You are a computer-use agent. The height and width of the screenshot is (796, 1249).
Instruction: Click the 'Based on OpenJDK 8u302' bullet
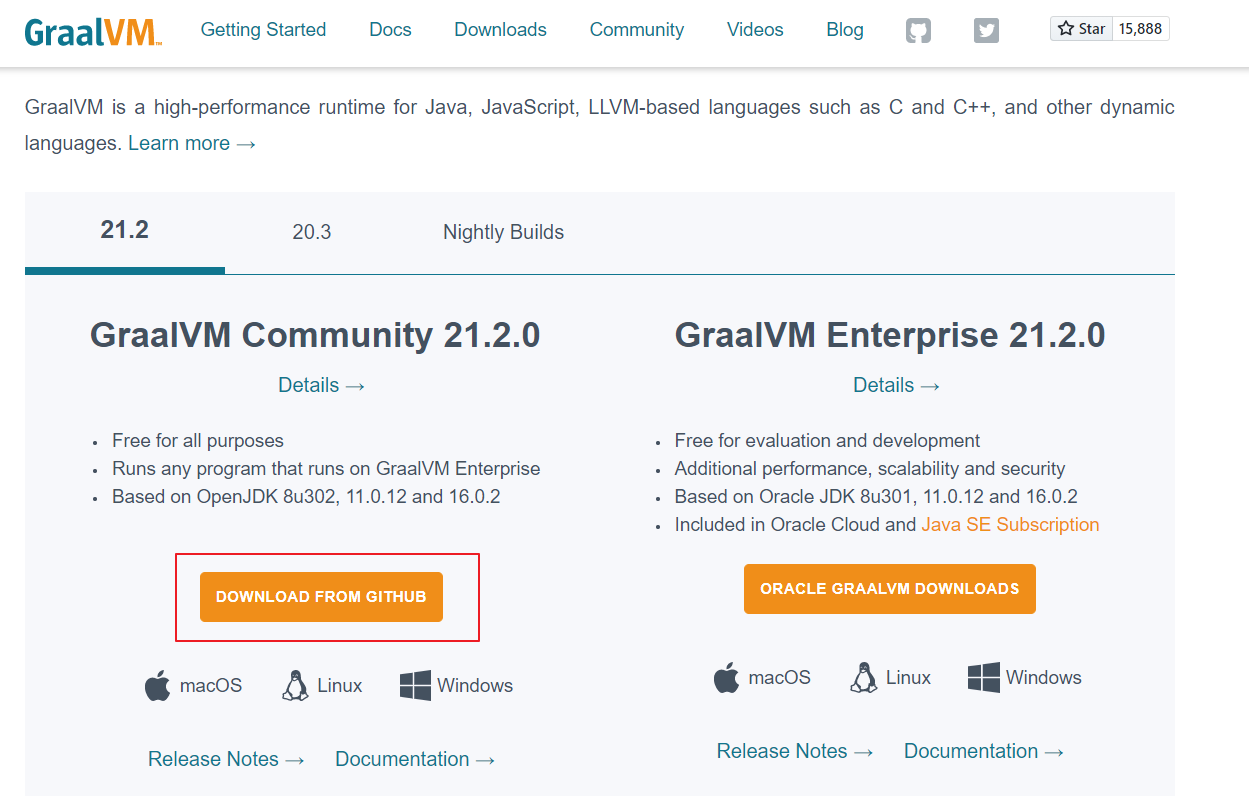306,497
